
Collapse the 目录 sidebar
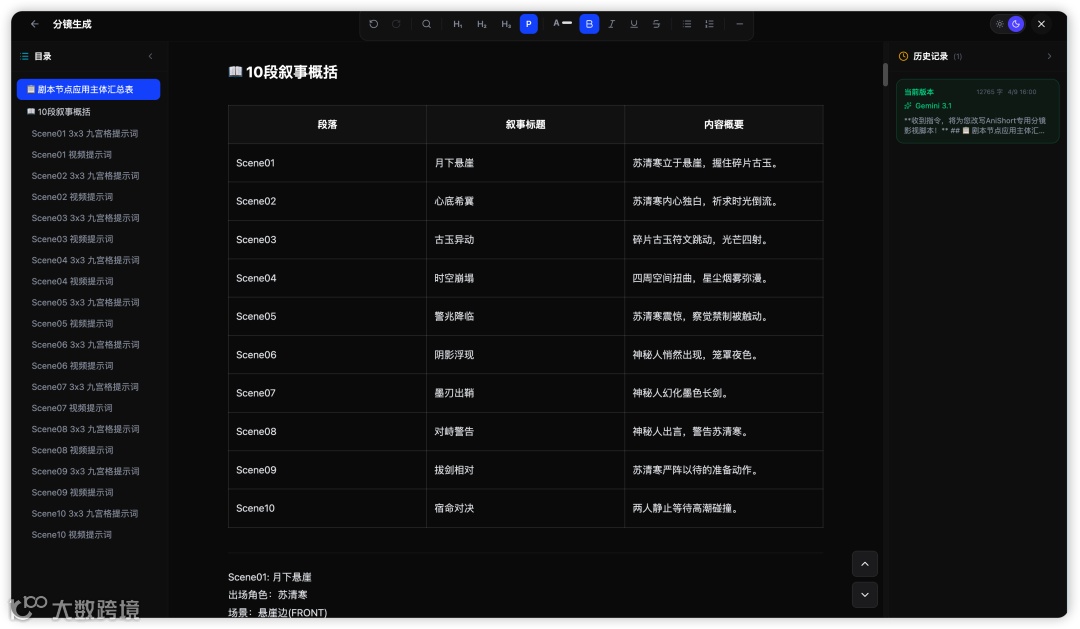pyautogui.click(x=150, y=56)
